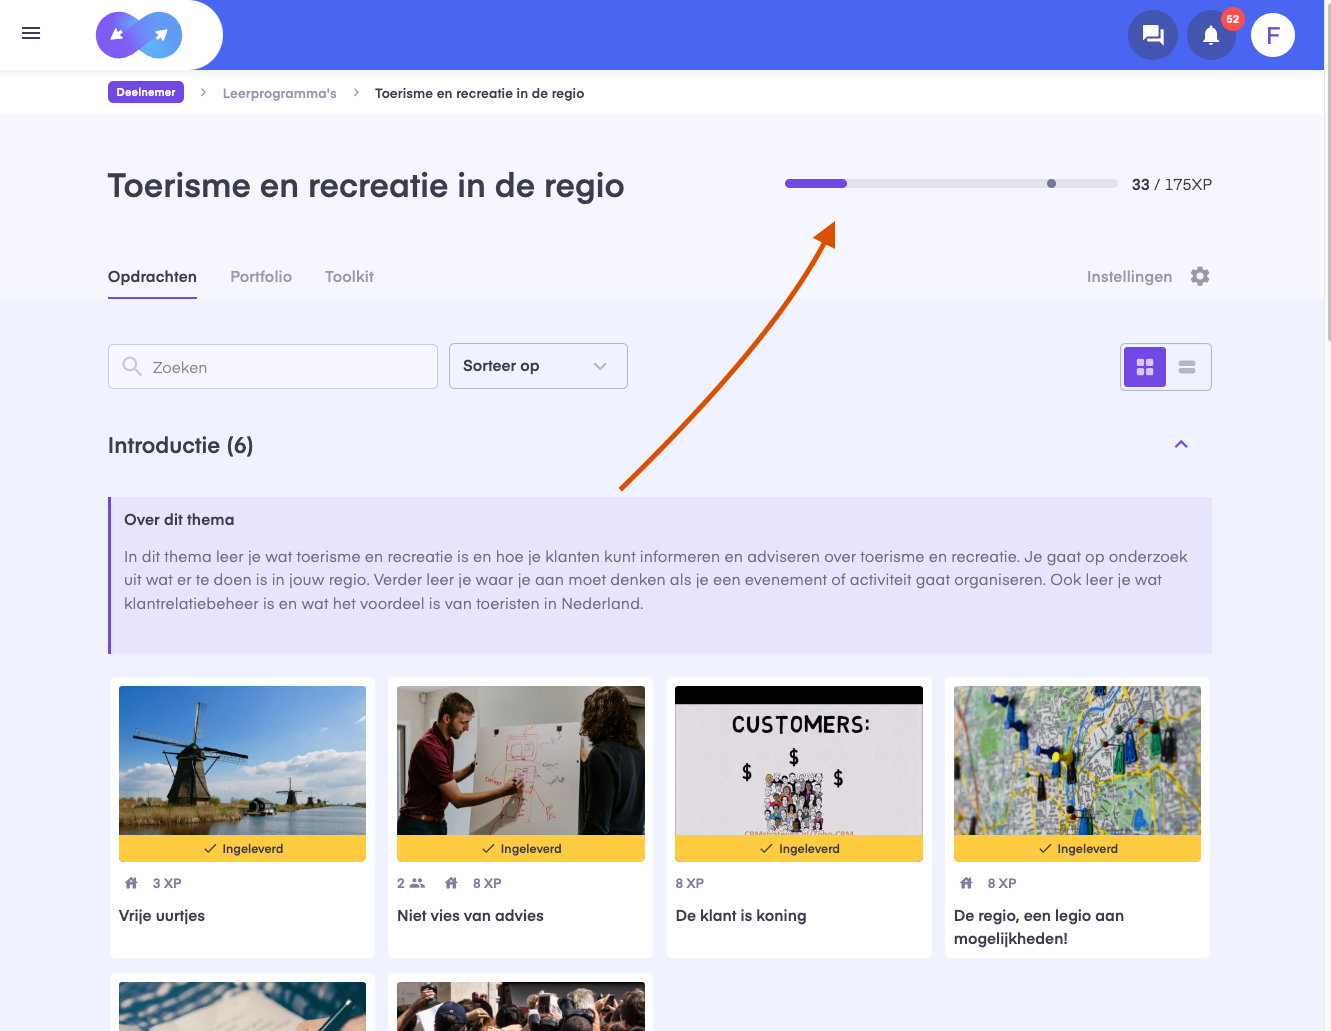Image resolution: width=1331 pixels, height=1031 pixels.
Task: Click the infinity logo in header
Action: (x=139, y=35)
